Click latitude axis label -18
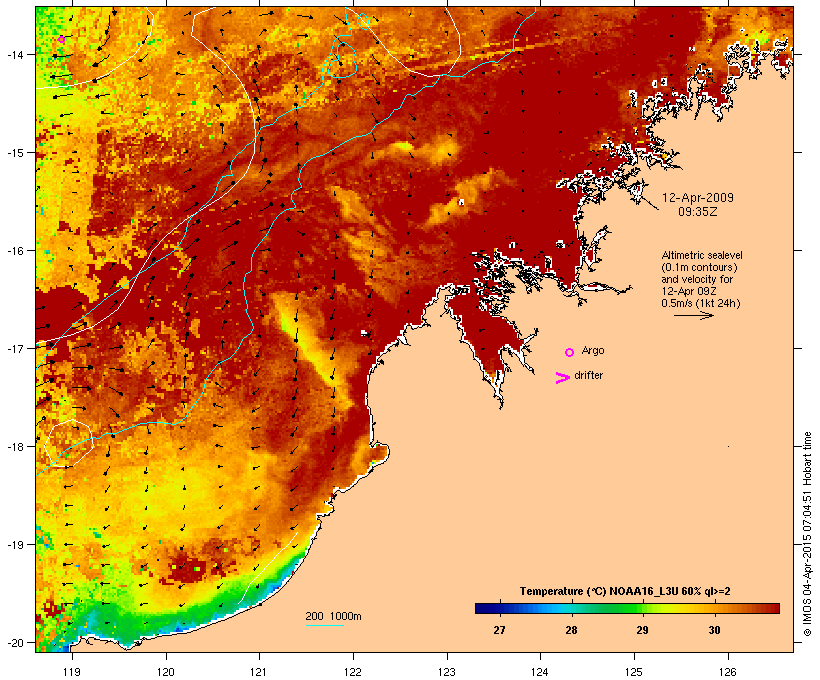Image resolution: width=820 pixels, height=680 pixels. click(x=16, y=446)
